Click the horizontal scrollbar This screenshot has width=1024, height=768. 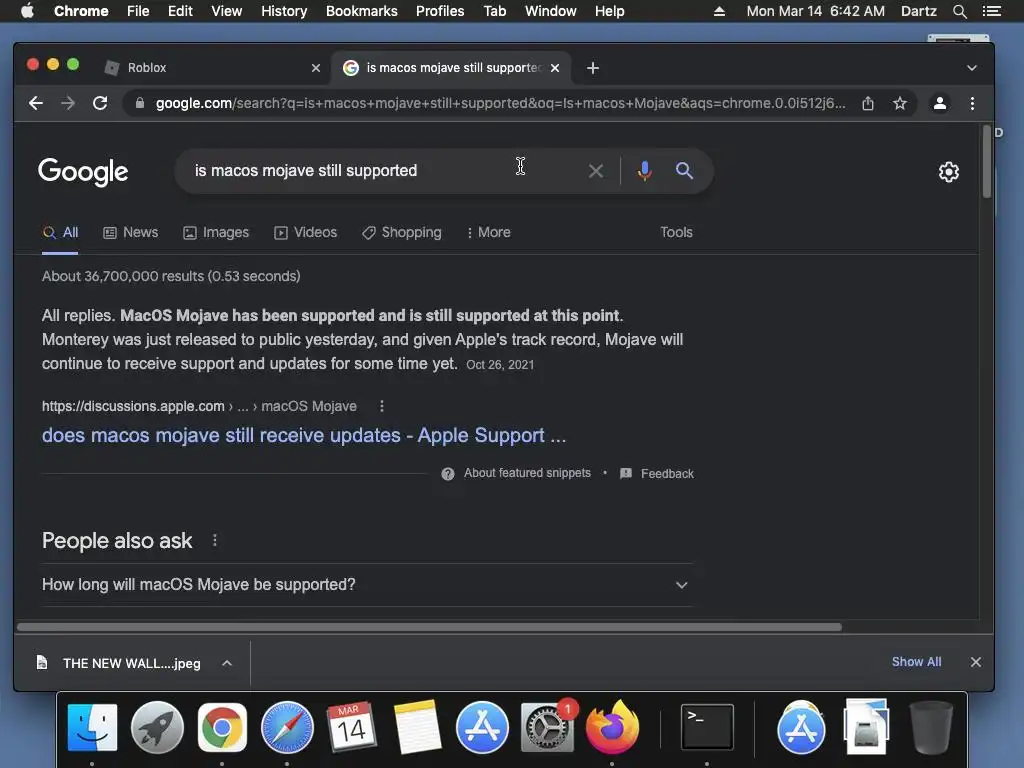[x=429, y=627]
